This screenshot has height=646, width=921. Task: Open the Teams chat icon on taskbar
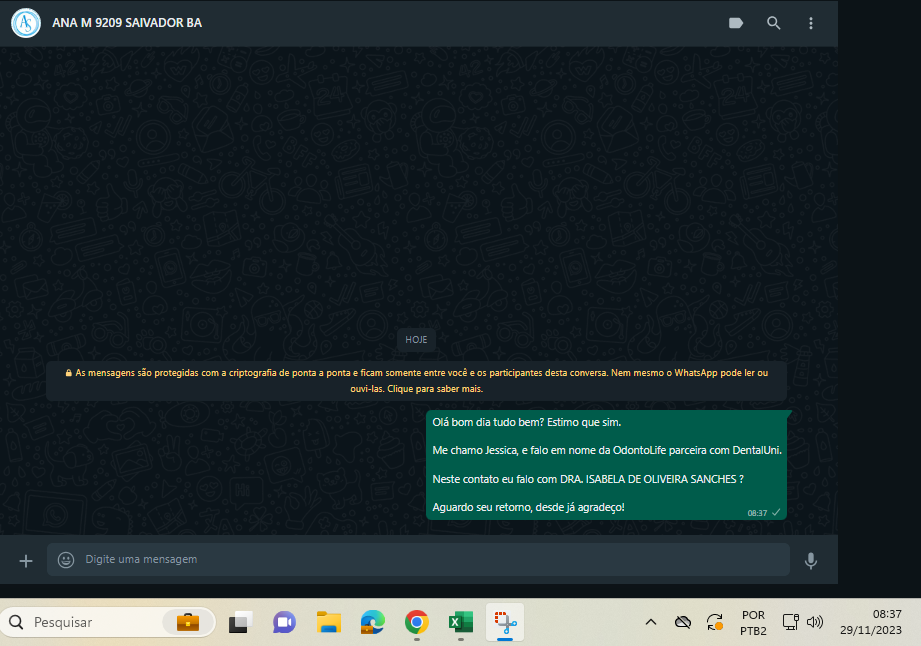pos(284,622)
